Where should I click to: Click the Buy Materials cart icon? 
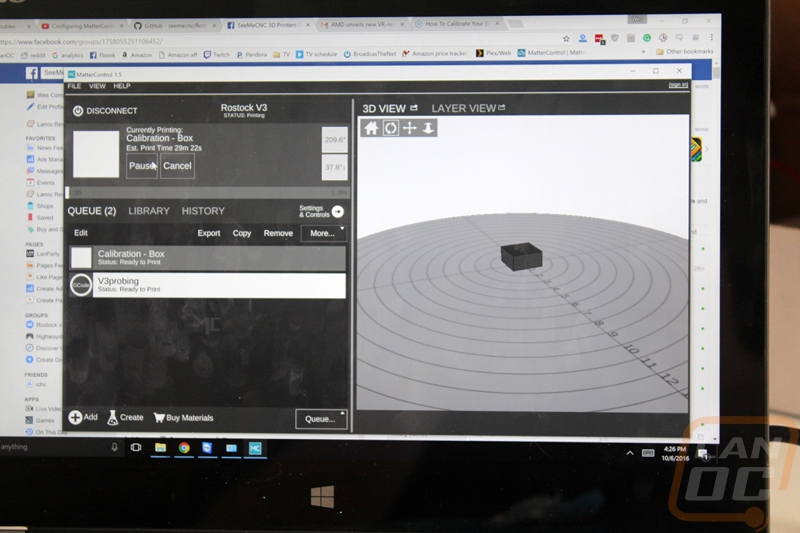159,418
